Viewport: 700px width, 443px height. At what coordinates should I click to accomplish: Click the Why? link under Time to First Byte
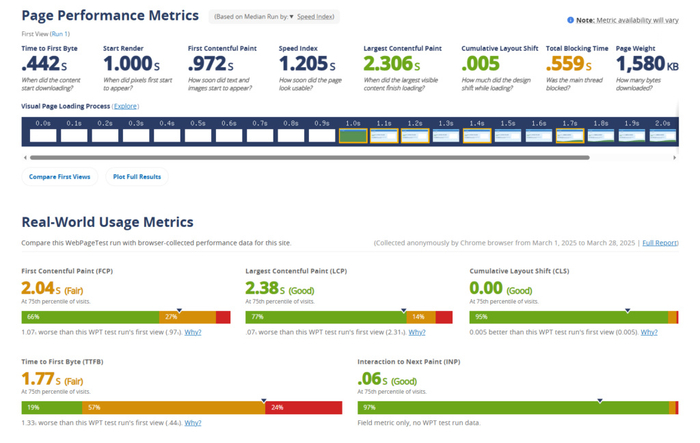[193, 423]
